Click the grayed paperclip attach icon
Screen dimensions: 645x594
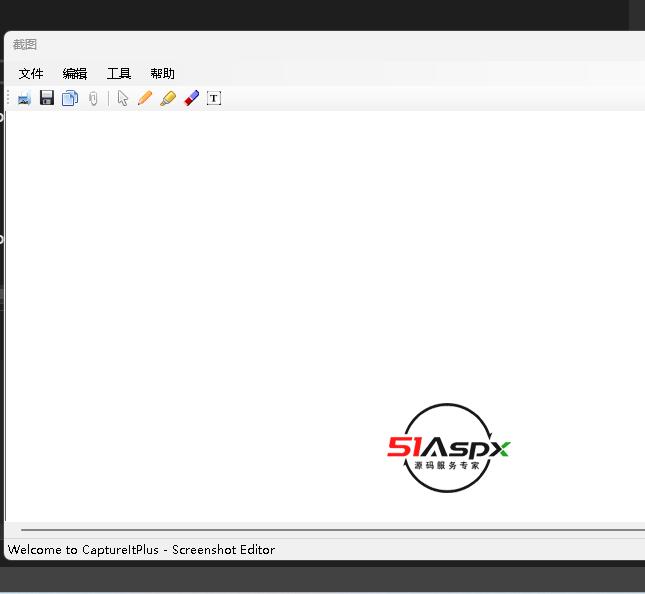pyautogui.click(x=93, y=99)
